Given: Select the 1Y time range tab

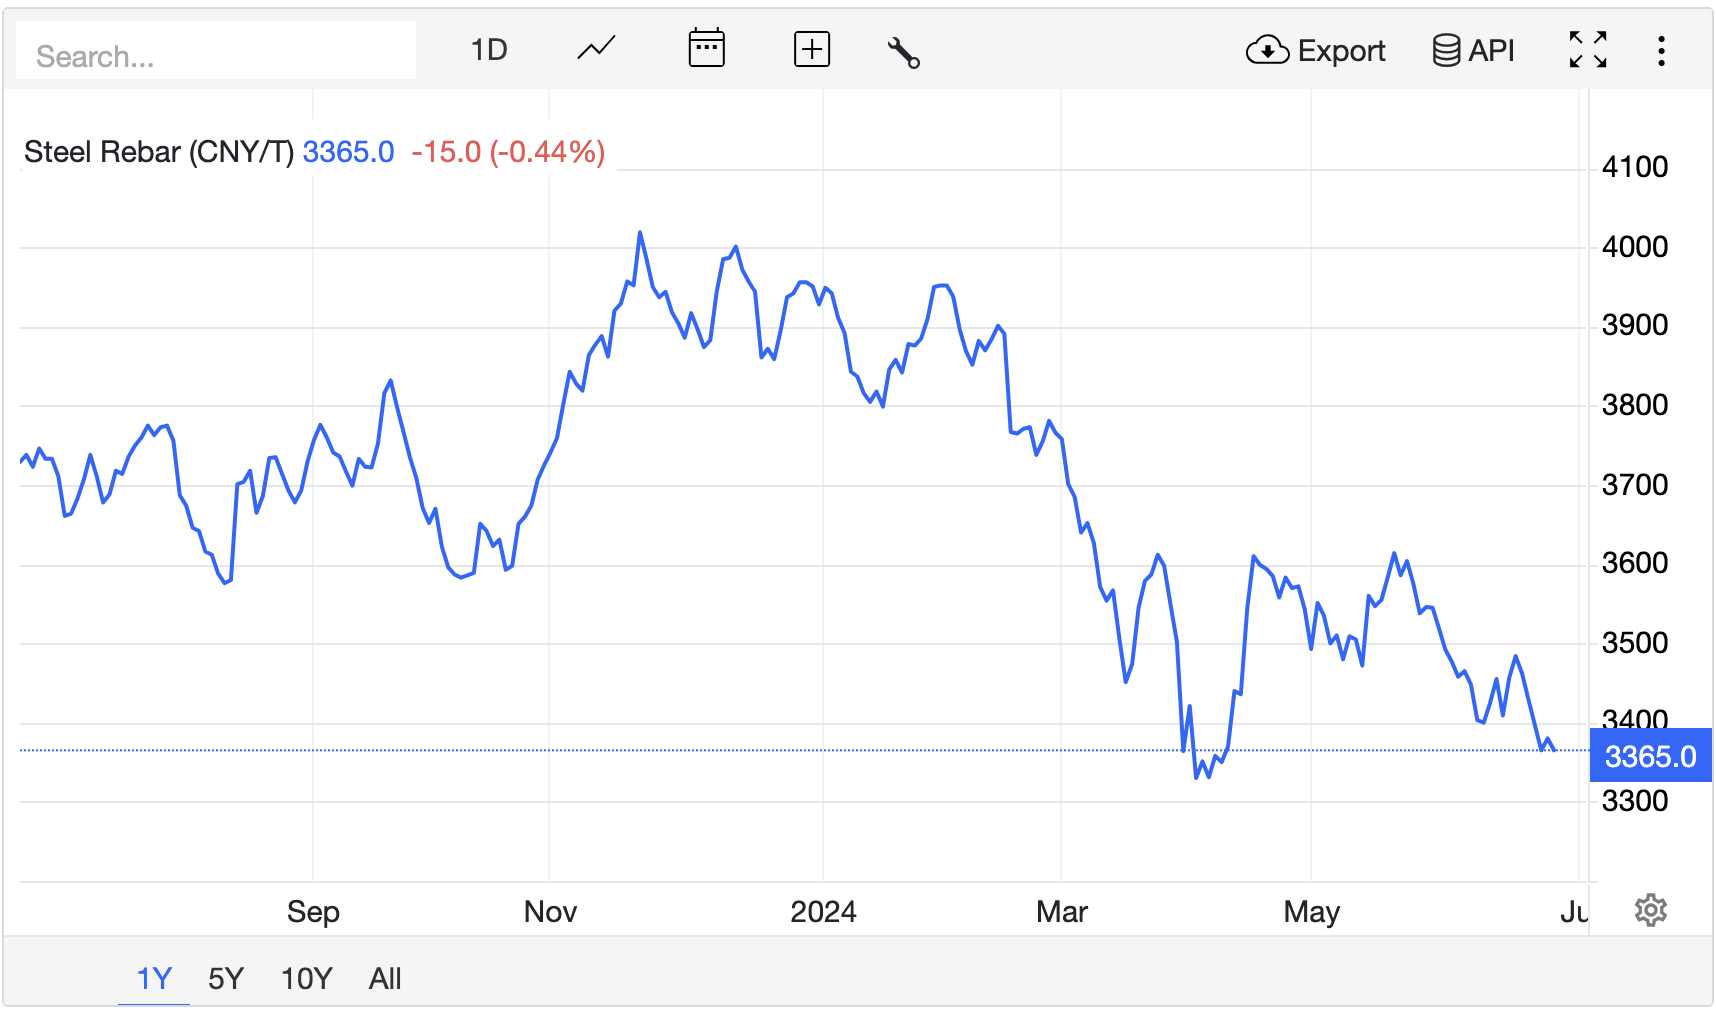Looking at the screenshot, I should (x=154, y=978).
